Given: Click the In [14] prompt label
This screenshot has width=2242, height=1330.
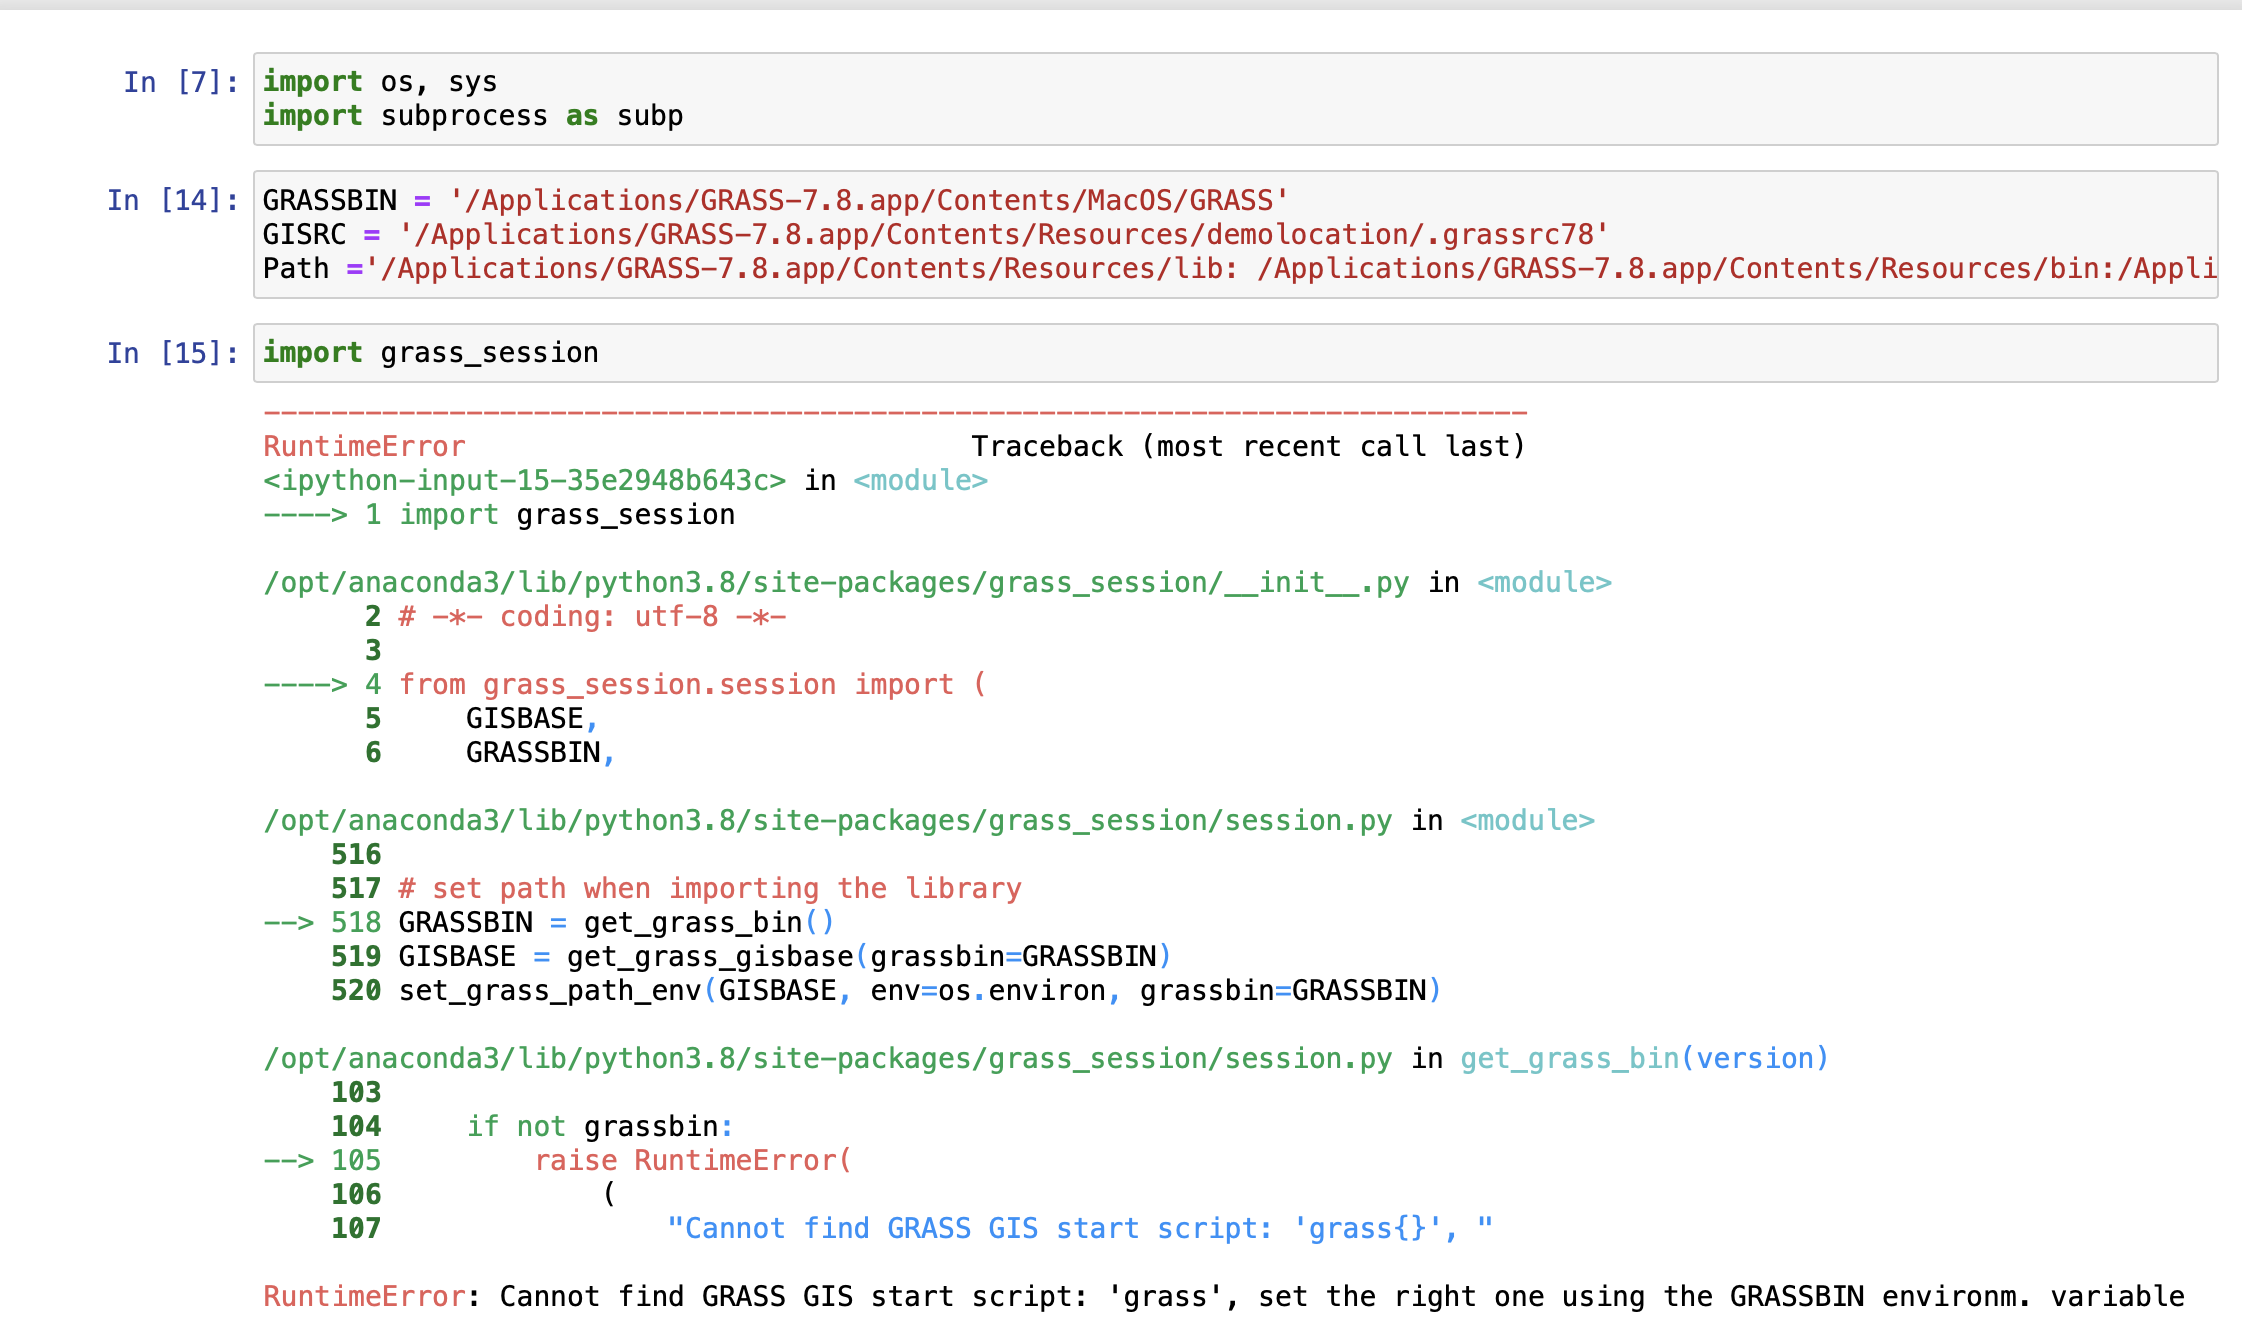Looking at the screenshot, I should click(173, 200).
